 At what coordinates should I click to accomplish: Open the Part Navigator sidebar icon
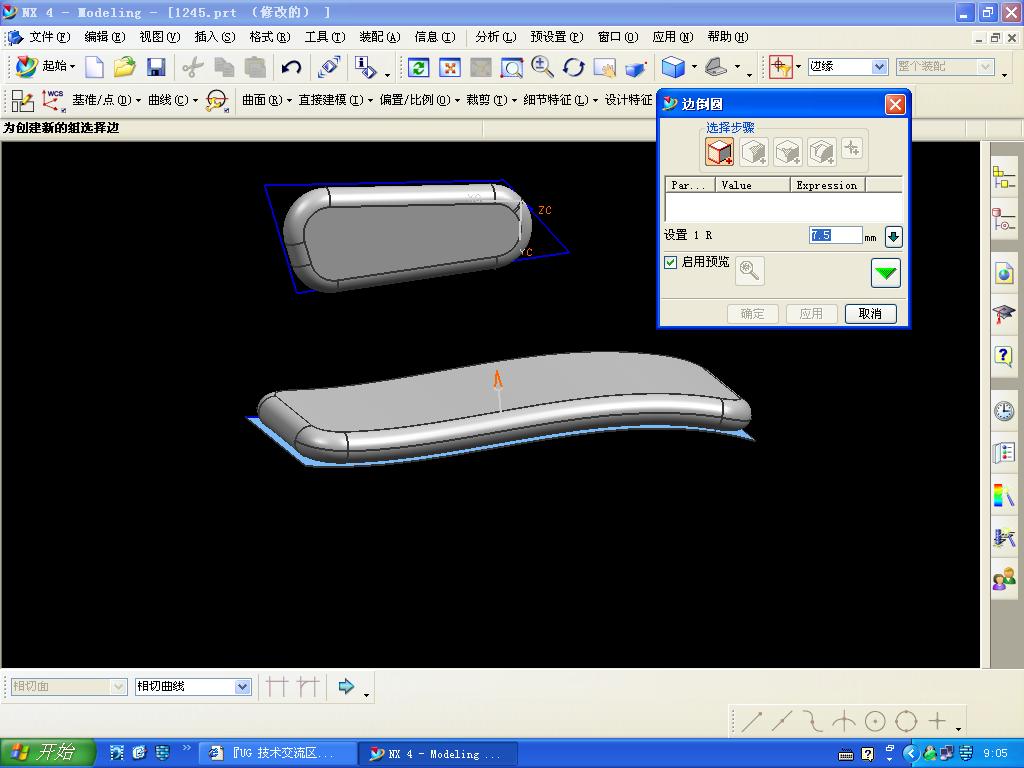click(x=1004, y=219)
